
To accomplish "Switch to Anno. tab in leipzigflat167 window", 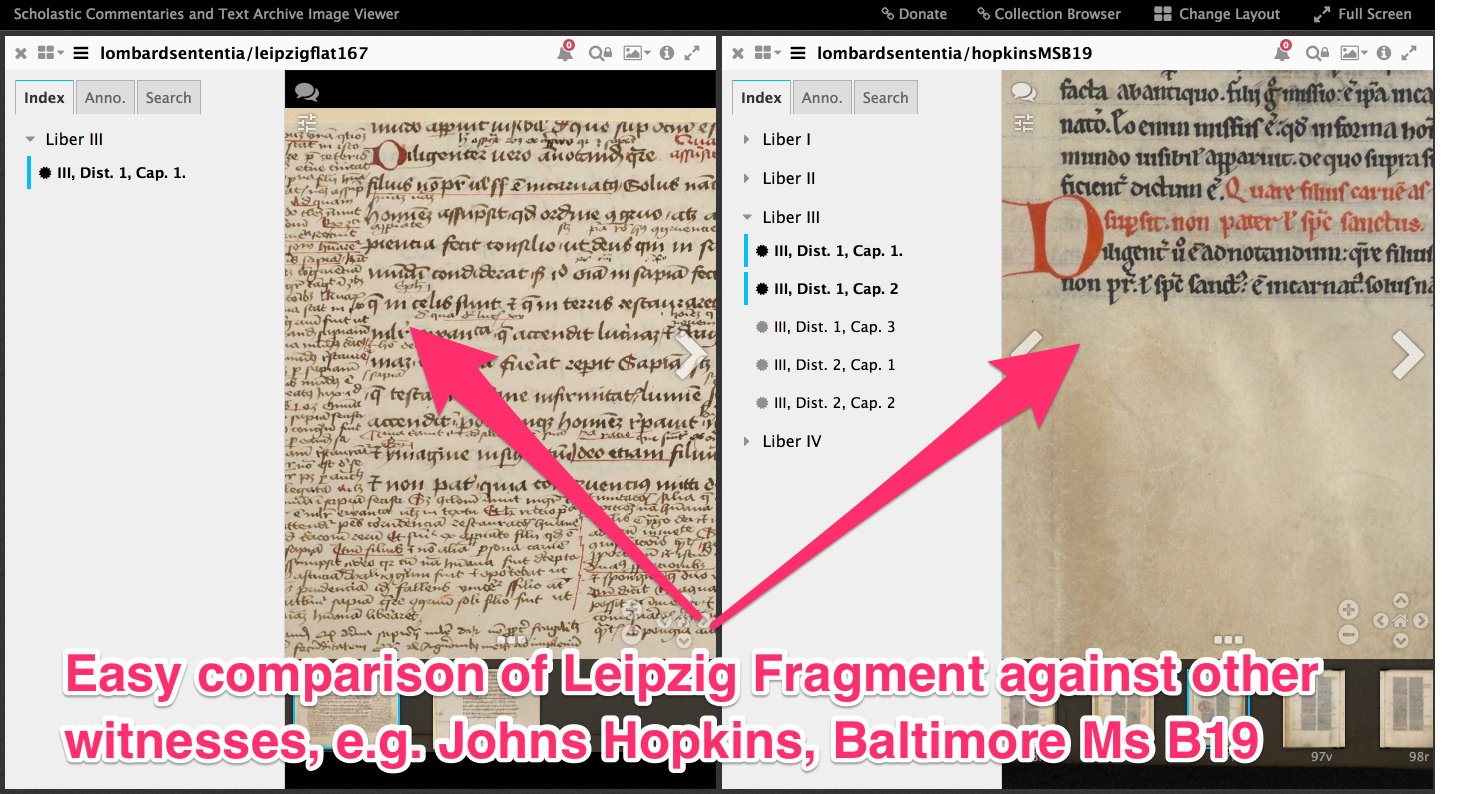I will point(105,97).
